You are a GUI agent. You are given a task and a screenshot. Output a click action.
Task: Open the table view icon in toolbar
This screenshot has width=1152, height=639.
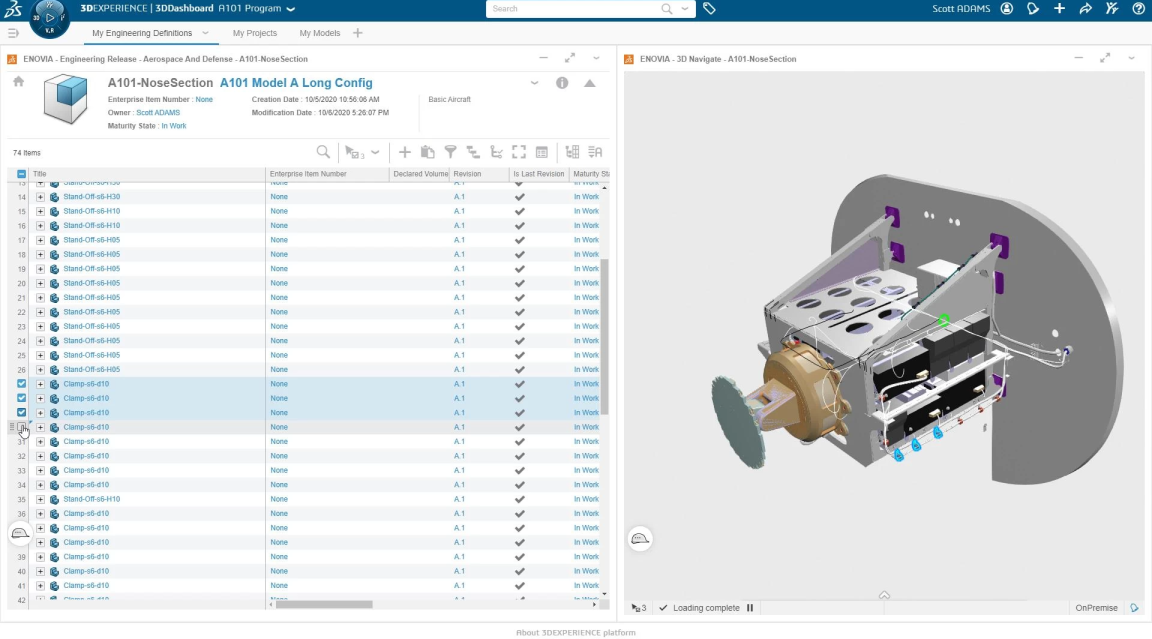click(541, 151)
